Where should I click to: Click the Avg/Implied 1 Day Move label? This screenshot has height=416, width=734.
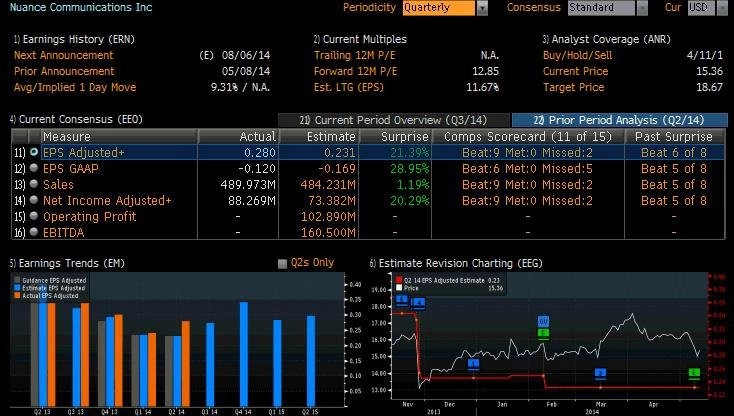tap(75, 87)
